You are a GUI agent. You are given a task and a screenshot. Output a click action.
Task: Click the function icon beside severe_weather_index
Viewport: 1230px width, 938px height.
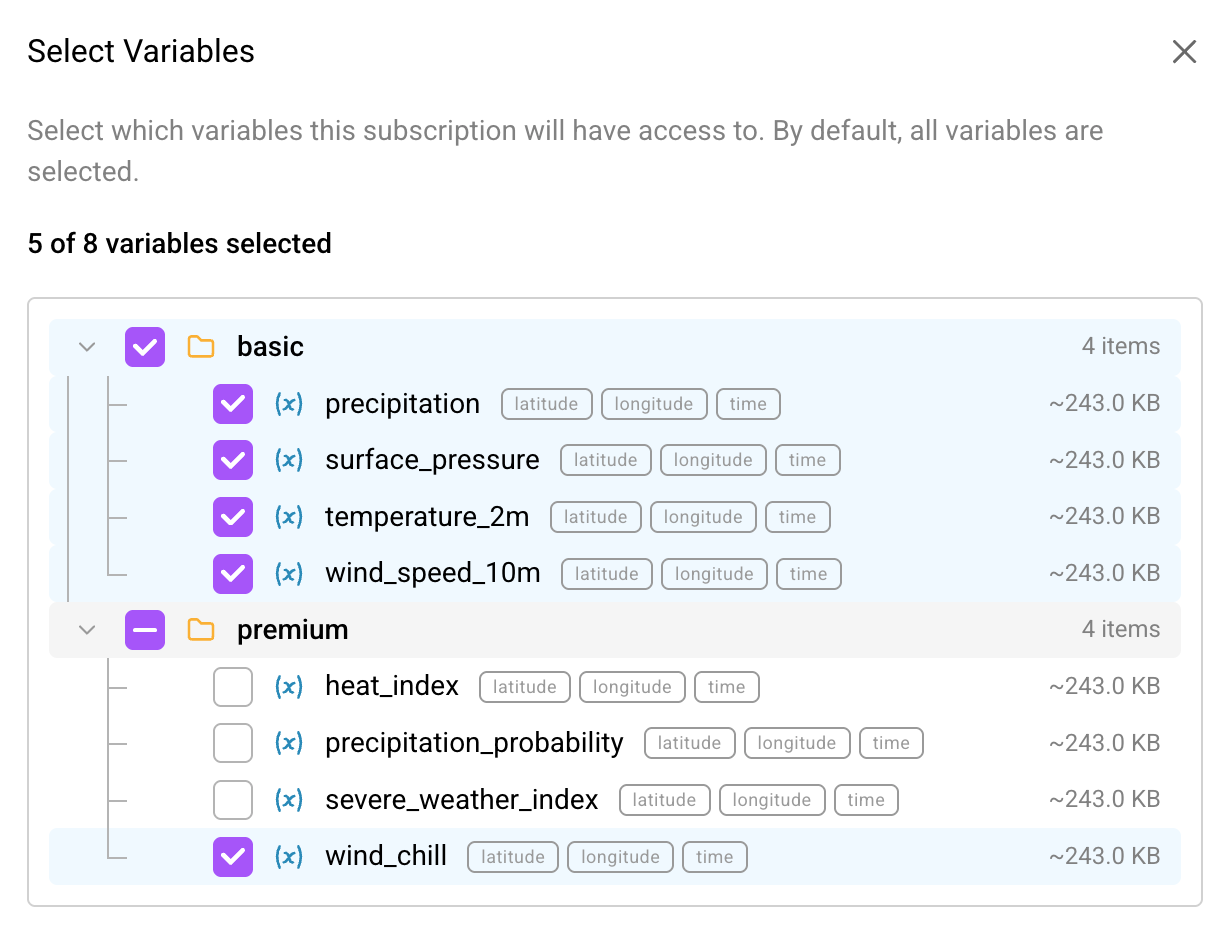[x=289, y=800]
